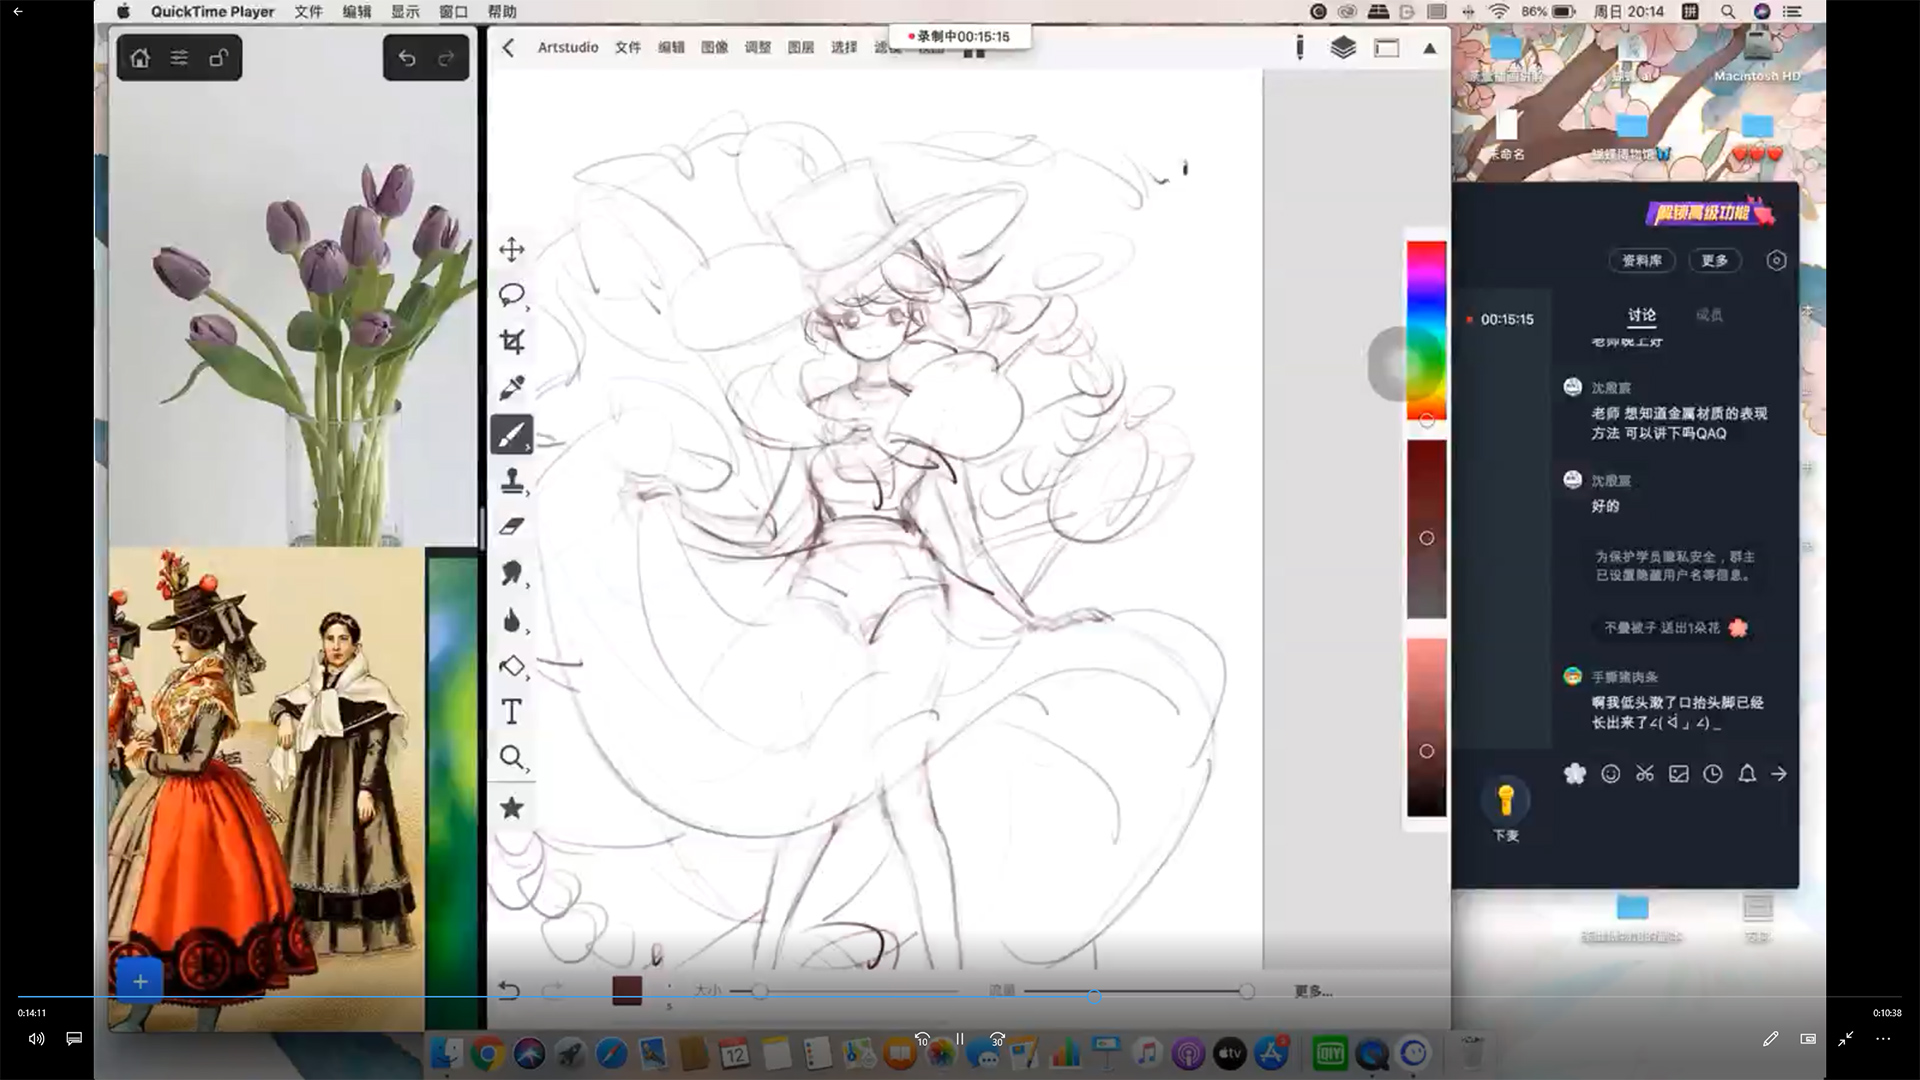Go back with the Artstudio arrow
The width and height of the screenshot is (1920, 1080).
point(508,47)
